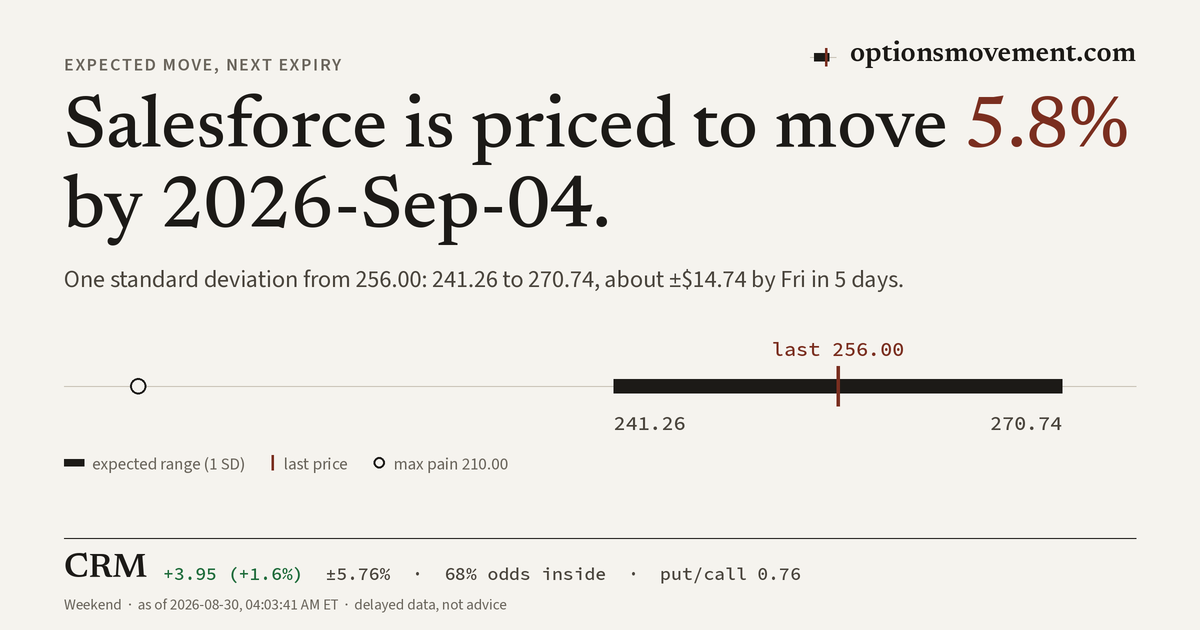The height and width of the screenshot is (630, 1200).
Task: Click the last price legend red tick
Action: 272,464
